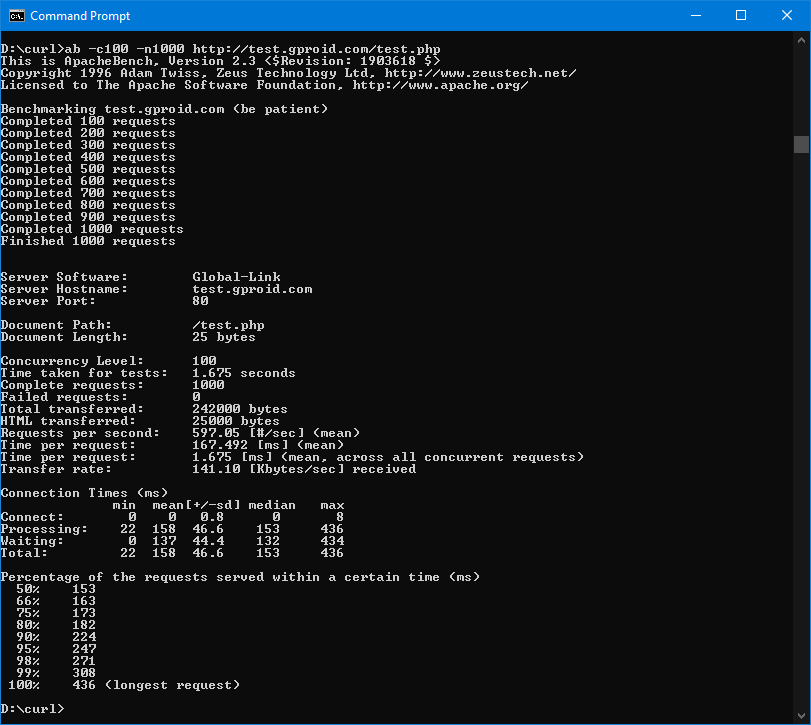Open the Command Prompt system menu icon

point(16,15)
